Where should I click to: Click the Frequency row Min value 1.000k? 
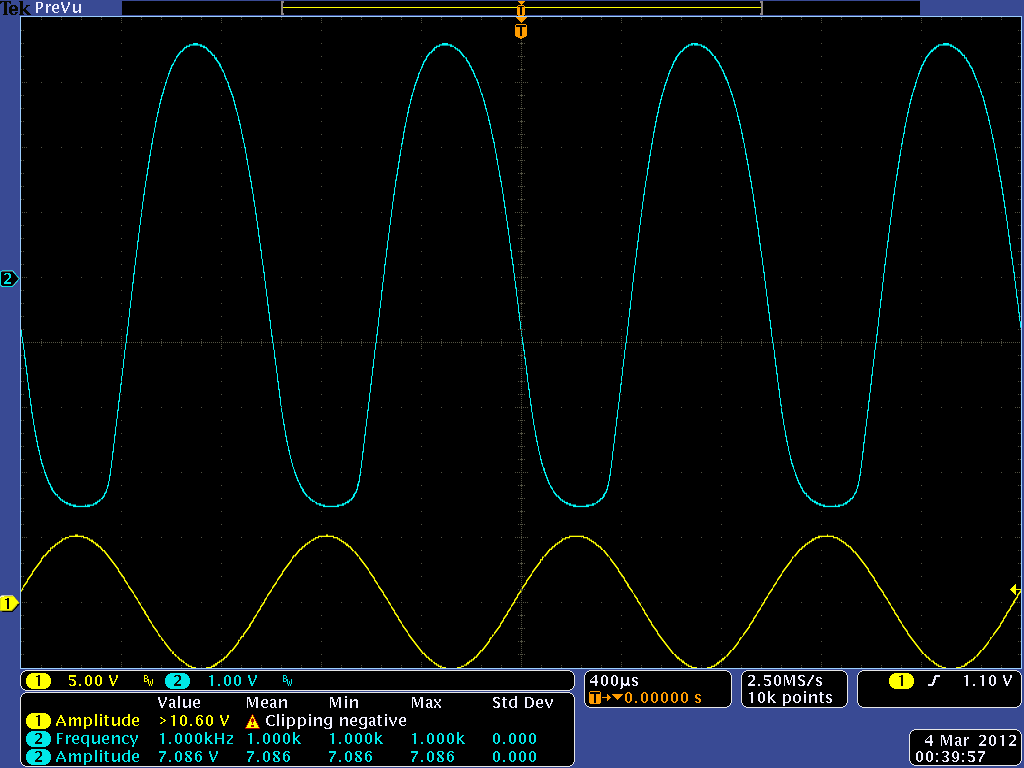tap(356, 739)
